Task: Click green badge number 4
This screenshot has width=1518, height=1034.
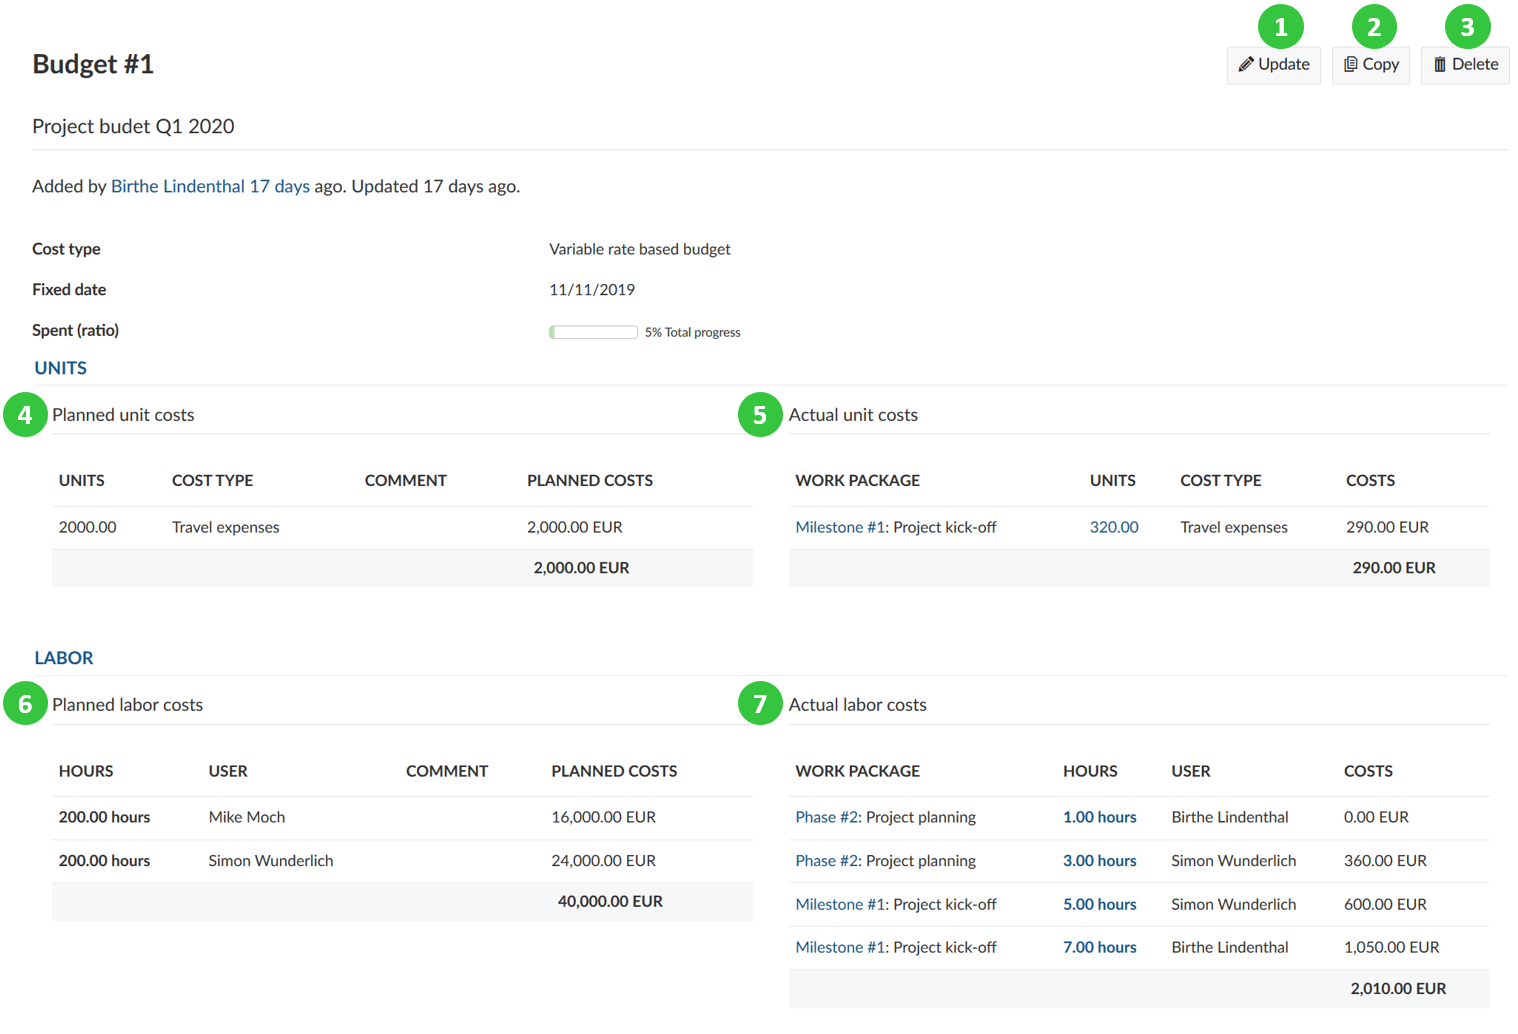Action: click(25, 415)
